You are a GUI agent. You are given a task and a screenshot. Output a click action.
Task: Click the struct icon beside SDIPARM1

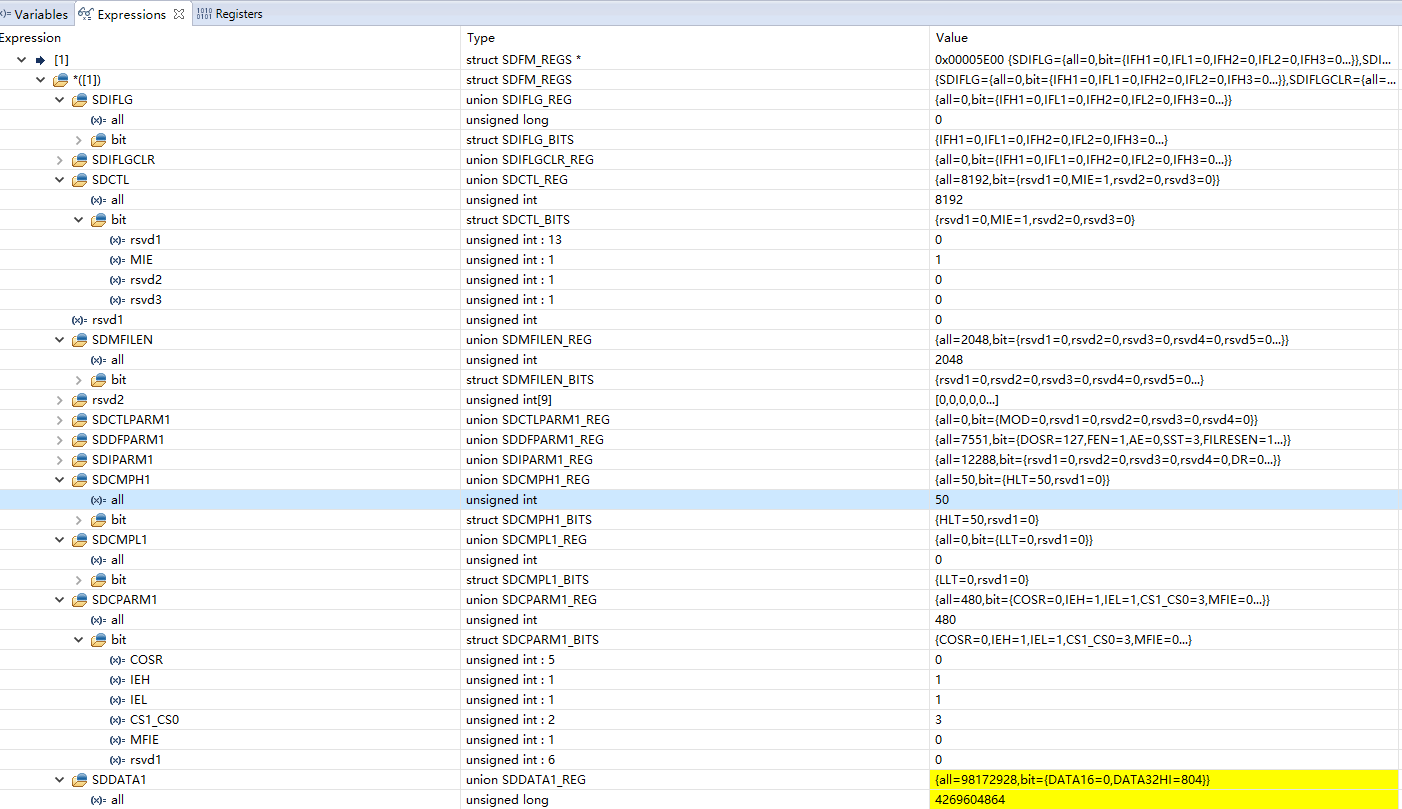[80, 460]
